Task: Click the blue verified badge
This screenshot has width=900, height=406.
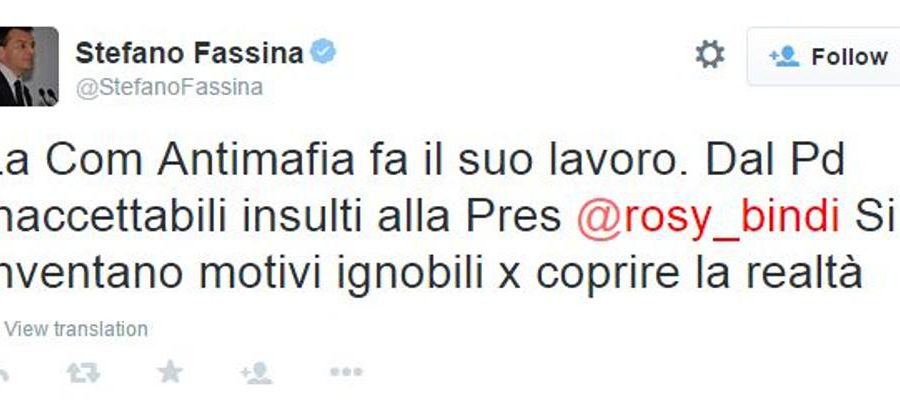Action: click(x=323, y=52)
